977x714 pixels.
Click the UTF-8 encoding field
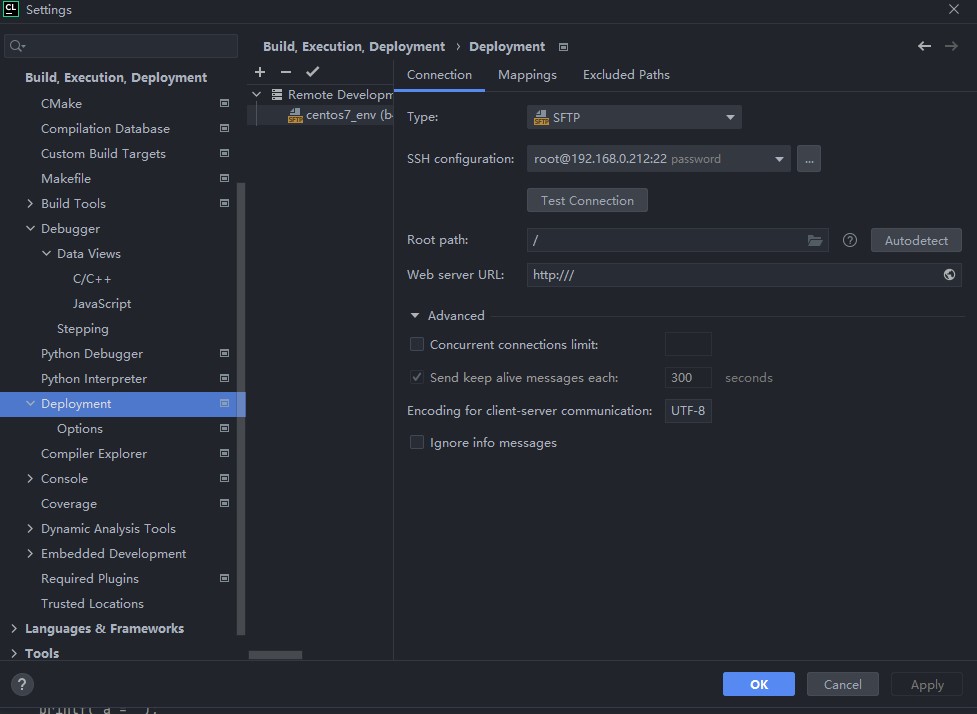coord(688,411)
